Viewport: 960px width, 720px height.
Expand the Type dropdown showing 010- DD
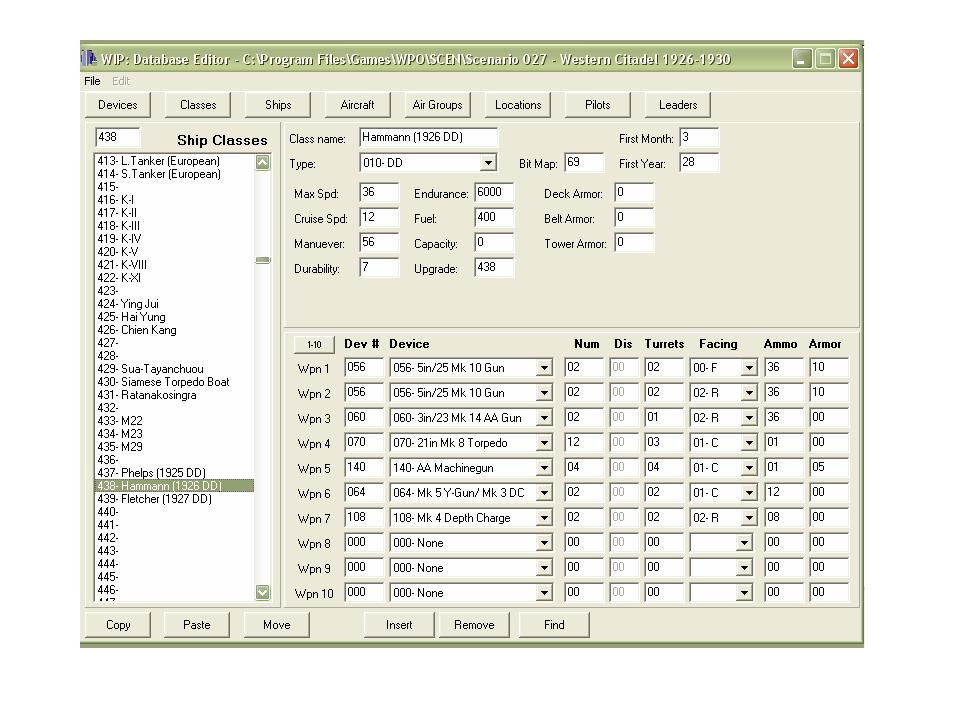(x=488, y=163)
